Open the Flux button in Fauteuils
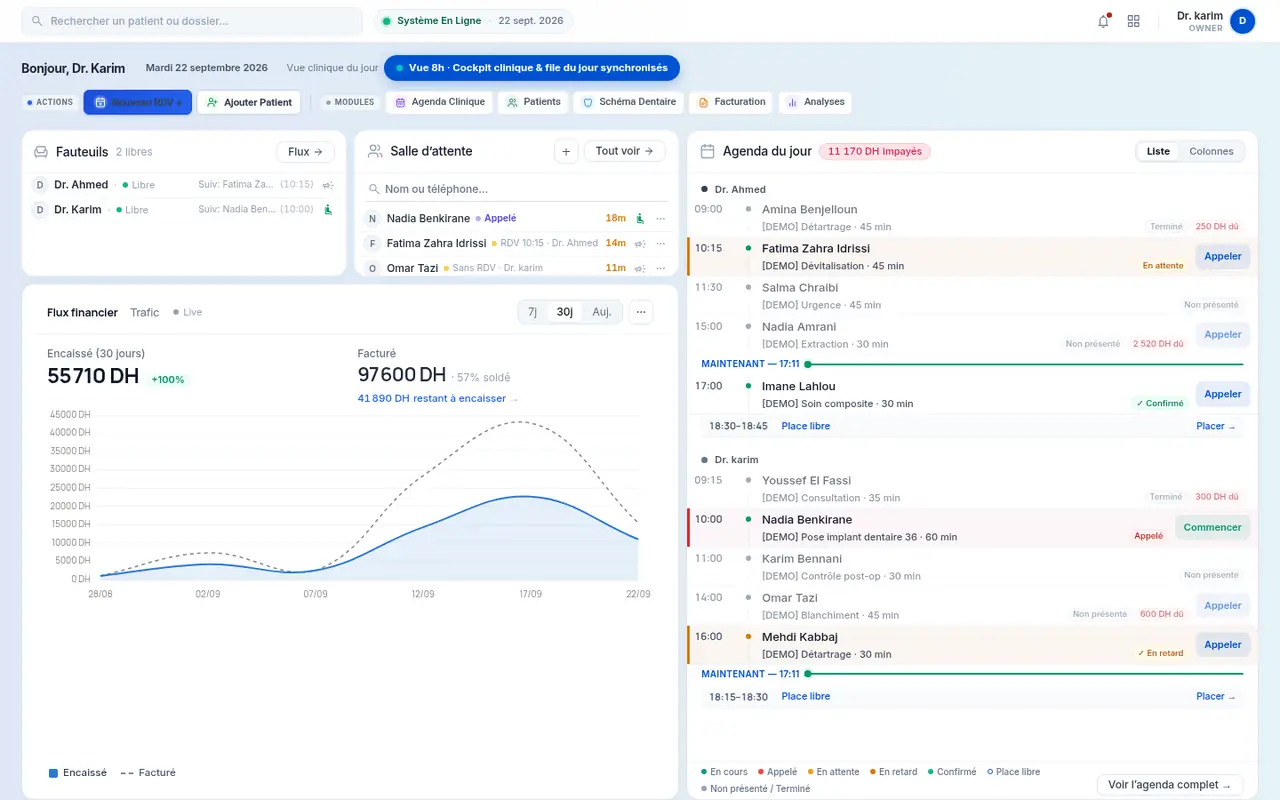The image size is (1280, 800). (x=305, y=152)
